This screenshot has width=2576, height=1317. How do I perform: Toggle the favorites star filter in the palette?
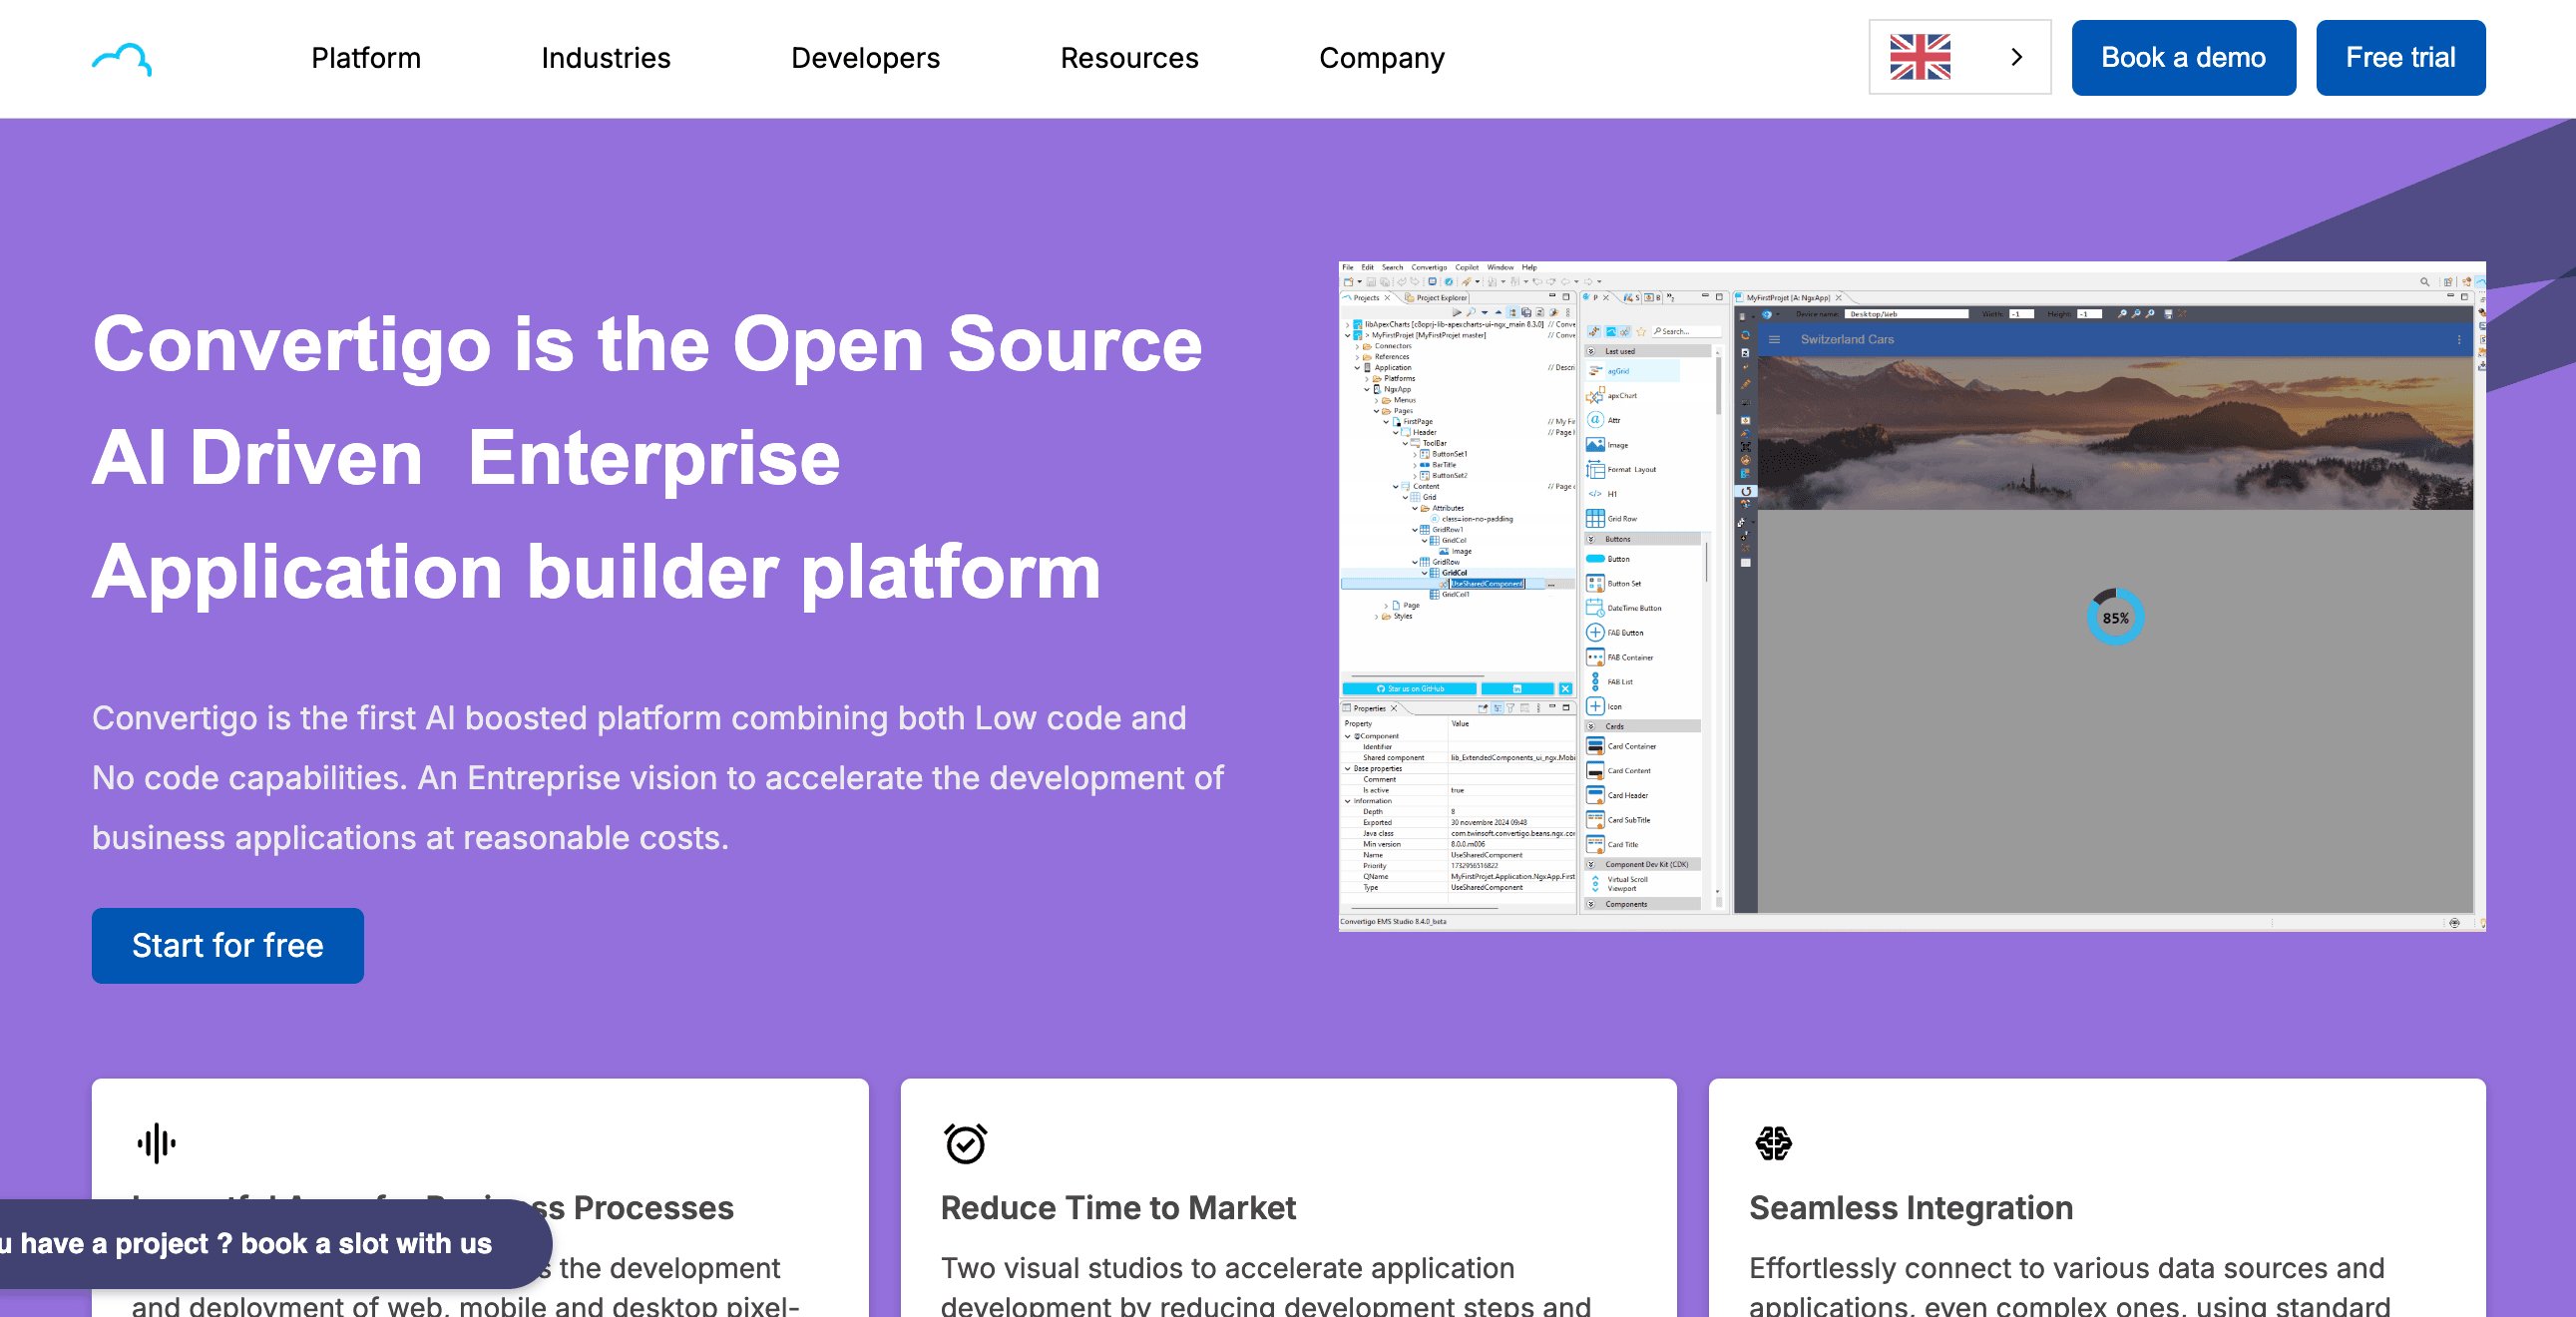point(1640,332)
